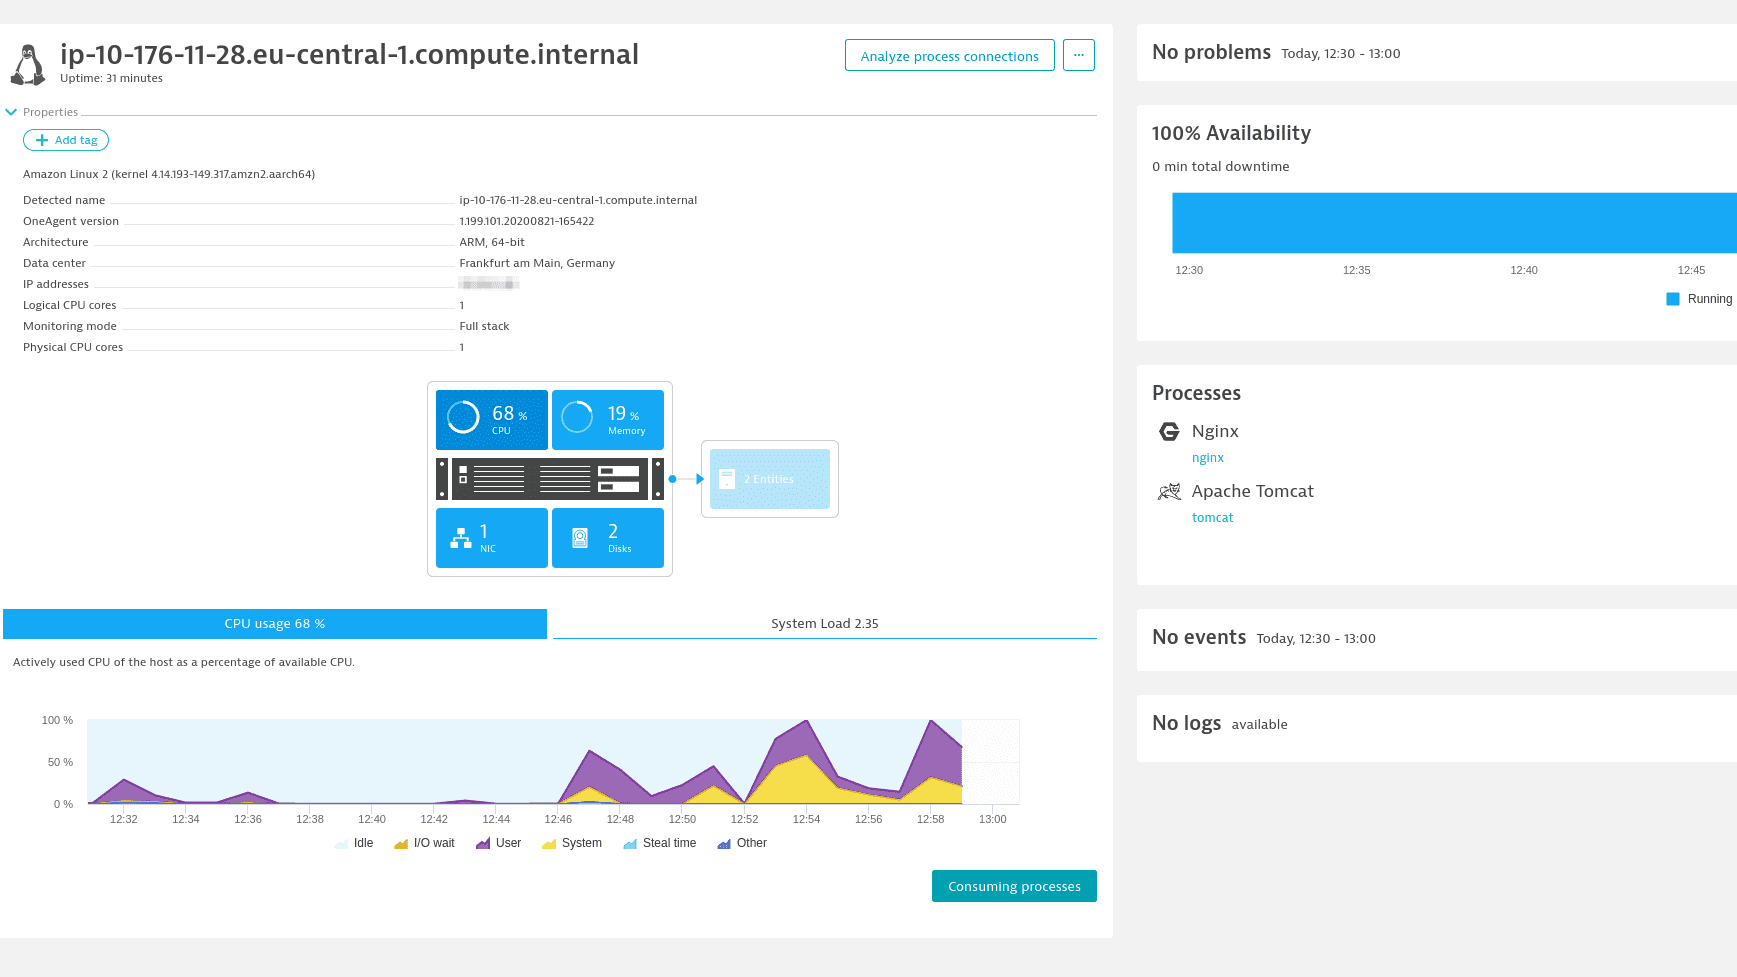Click the No problems heading
The width and height of the screenshot is (1737, 977).
click(x=1211, y=52)
